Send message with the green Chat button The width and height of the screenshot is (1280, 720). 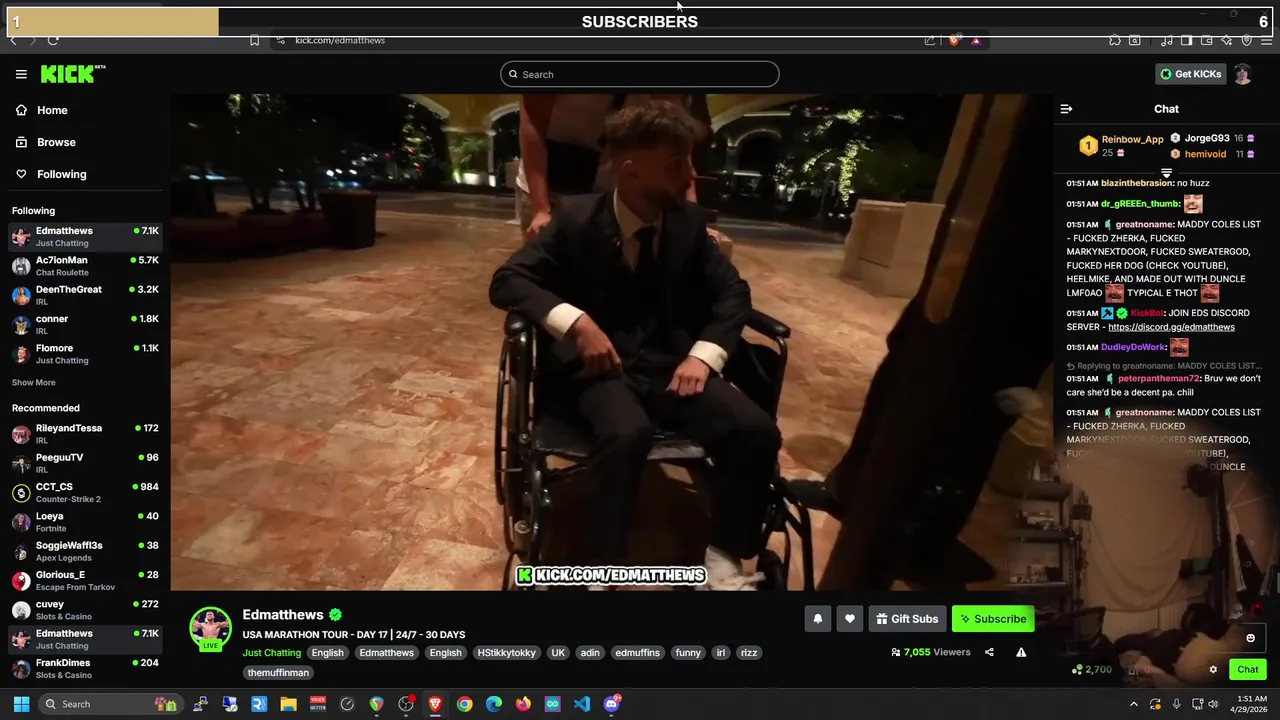coord(1248,670)
